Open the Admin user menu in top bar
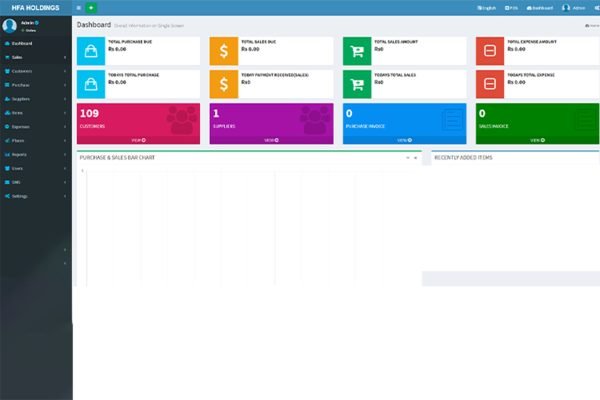This screenshot has height=400, width=600. (x=573, y=7)
